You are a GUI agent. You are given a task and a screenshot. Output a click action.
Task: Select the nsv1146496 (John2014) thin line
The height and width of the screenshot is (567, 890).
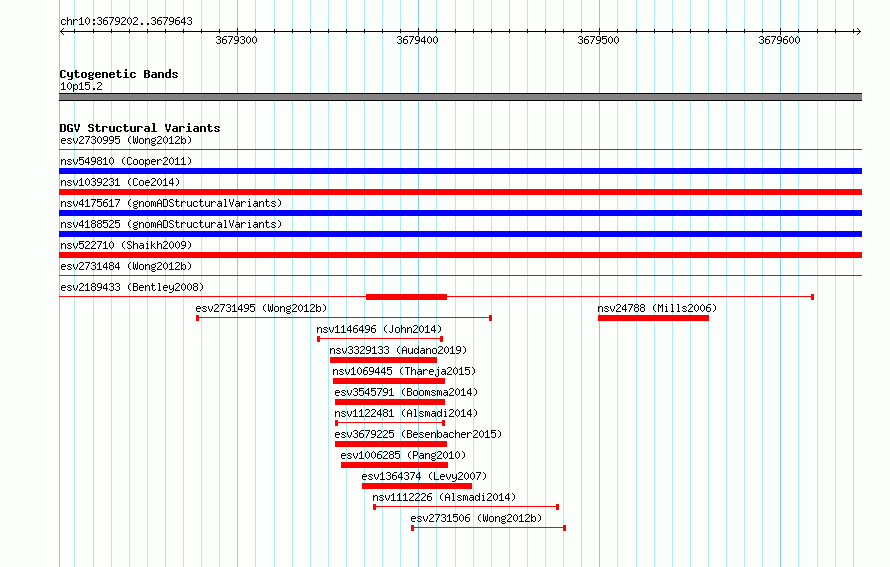tap(380, 339)
